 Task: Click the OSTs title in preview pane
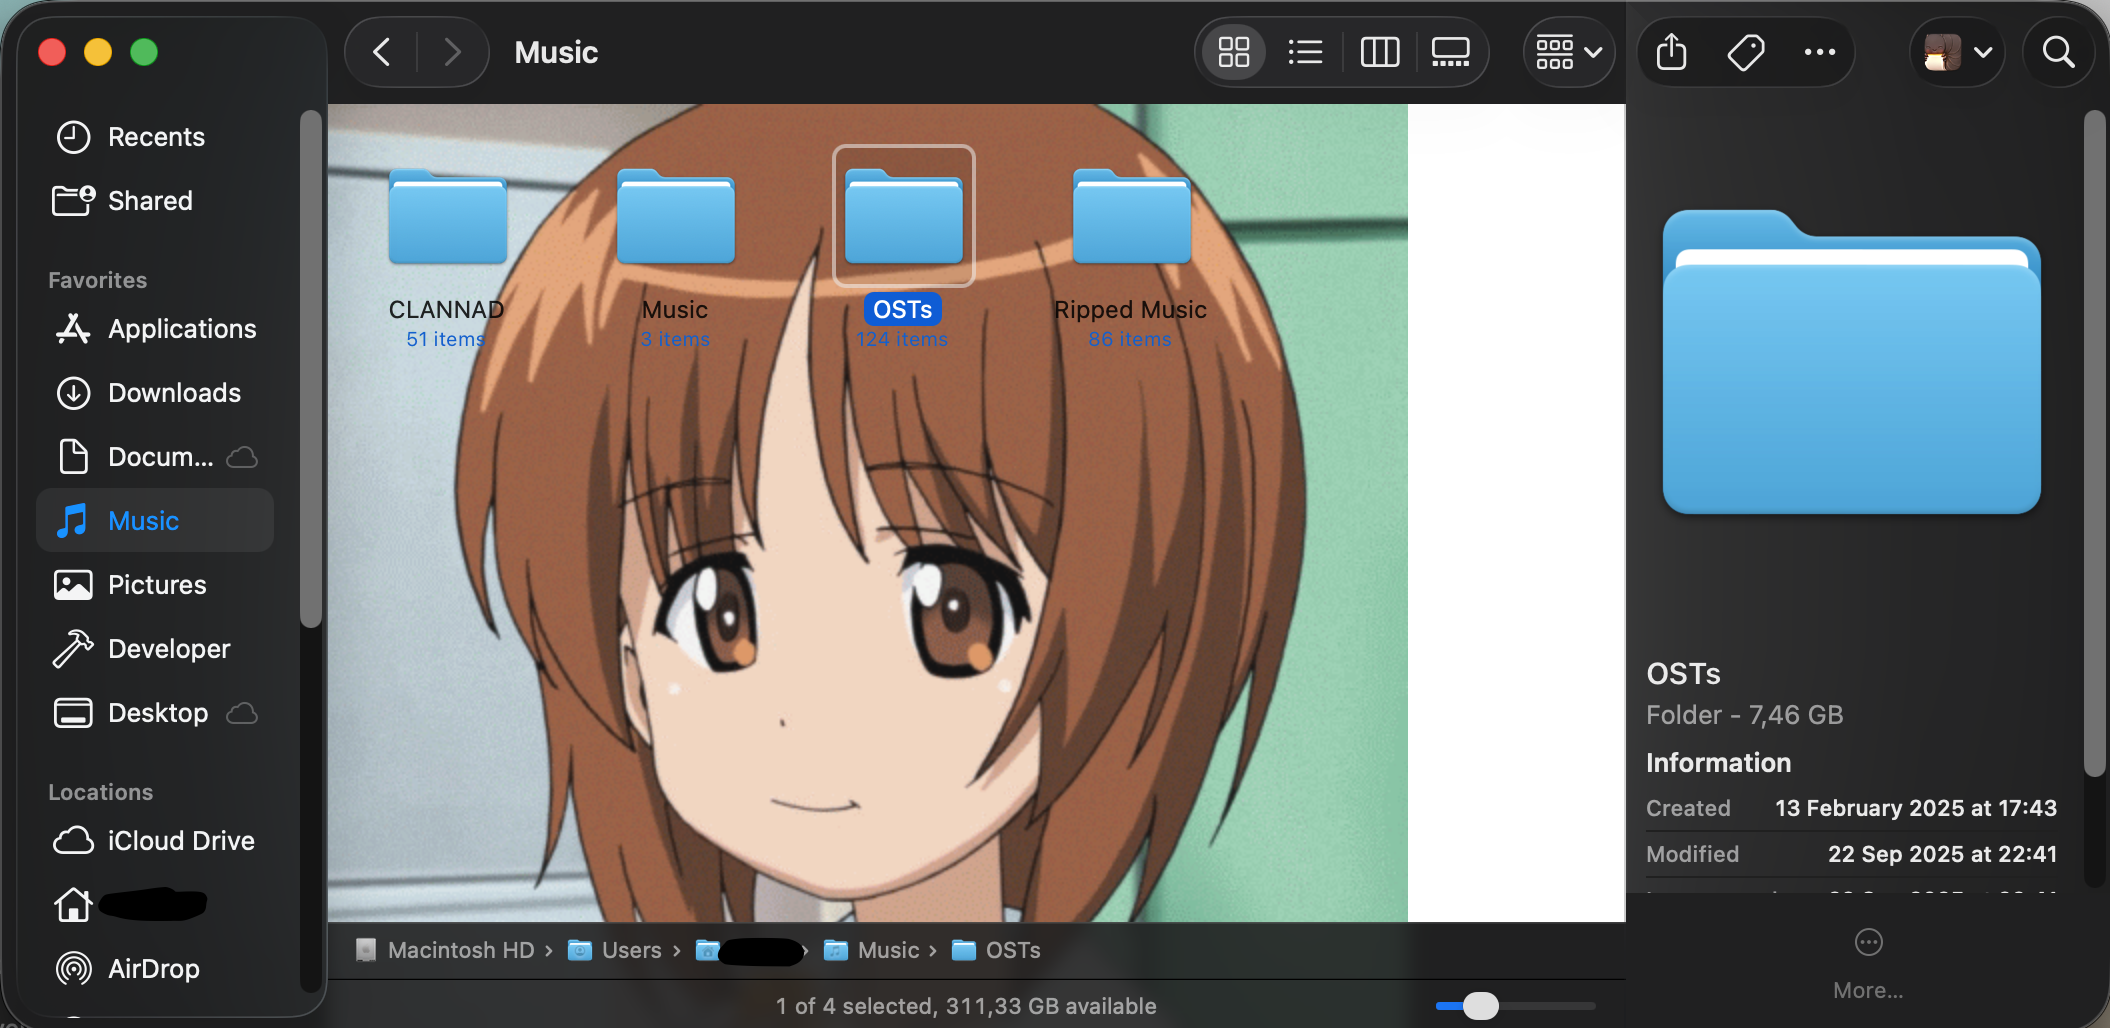1683,674
